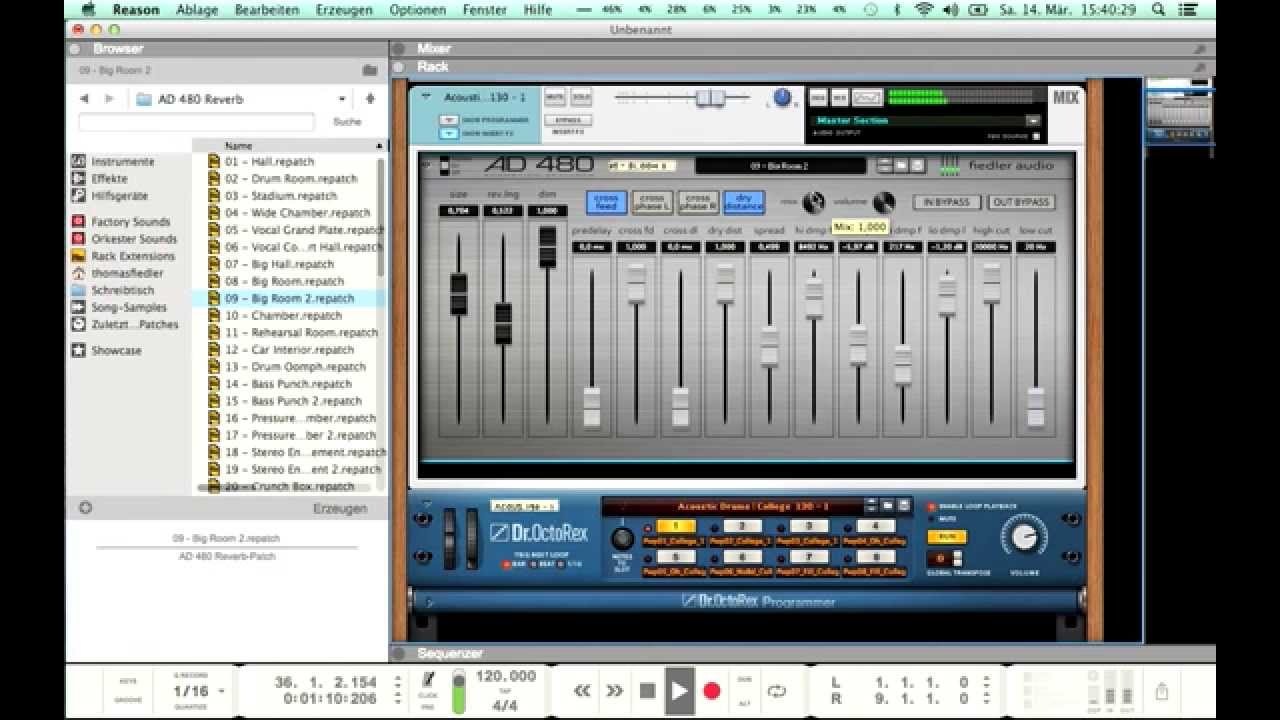The image size is (1280, 720).
Task: Click the AD 480 volume knob
Action: 883,203
